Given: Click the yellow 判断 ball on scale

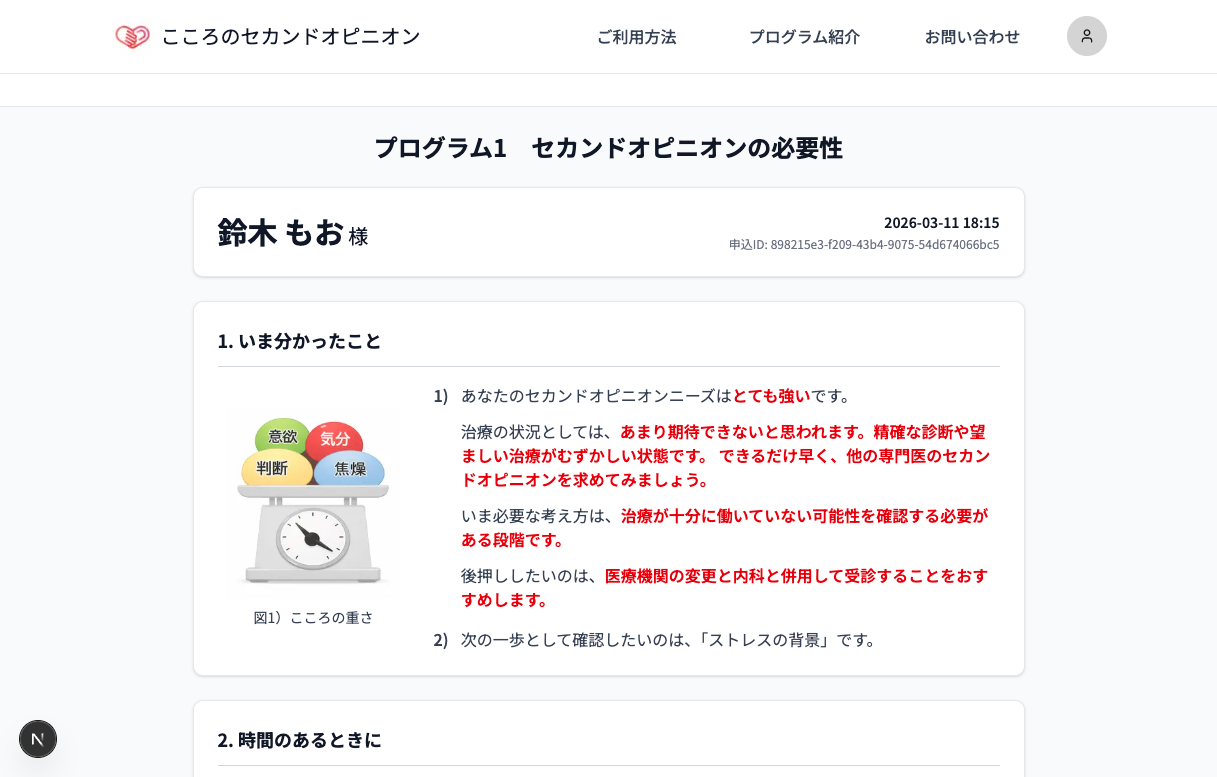Looking at the screenshot, I should (271, 468).
